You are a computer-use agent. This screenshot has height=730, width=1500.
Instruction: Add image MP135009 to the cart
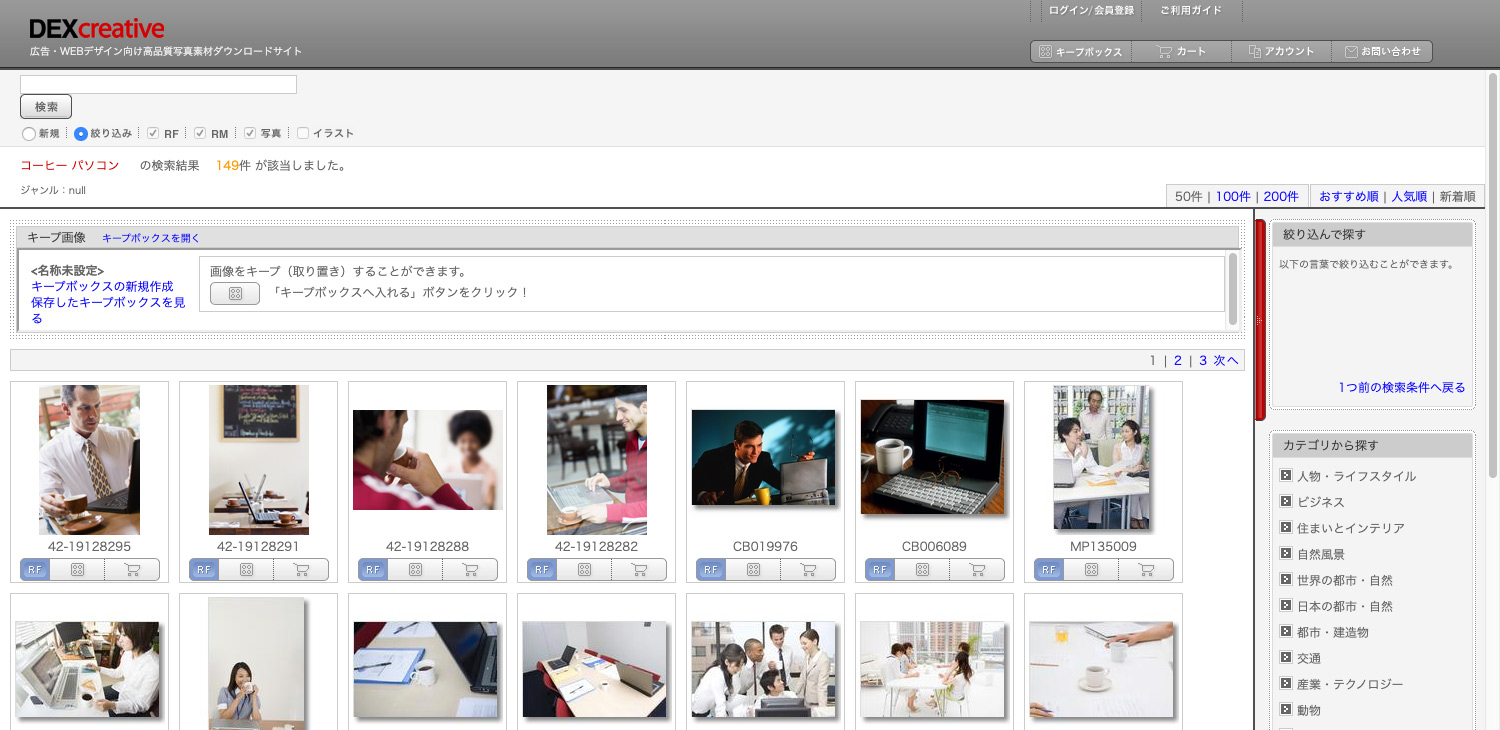(x=1146, y=570)
